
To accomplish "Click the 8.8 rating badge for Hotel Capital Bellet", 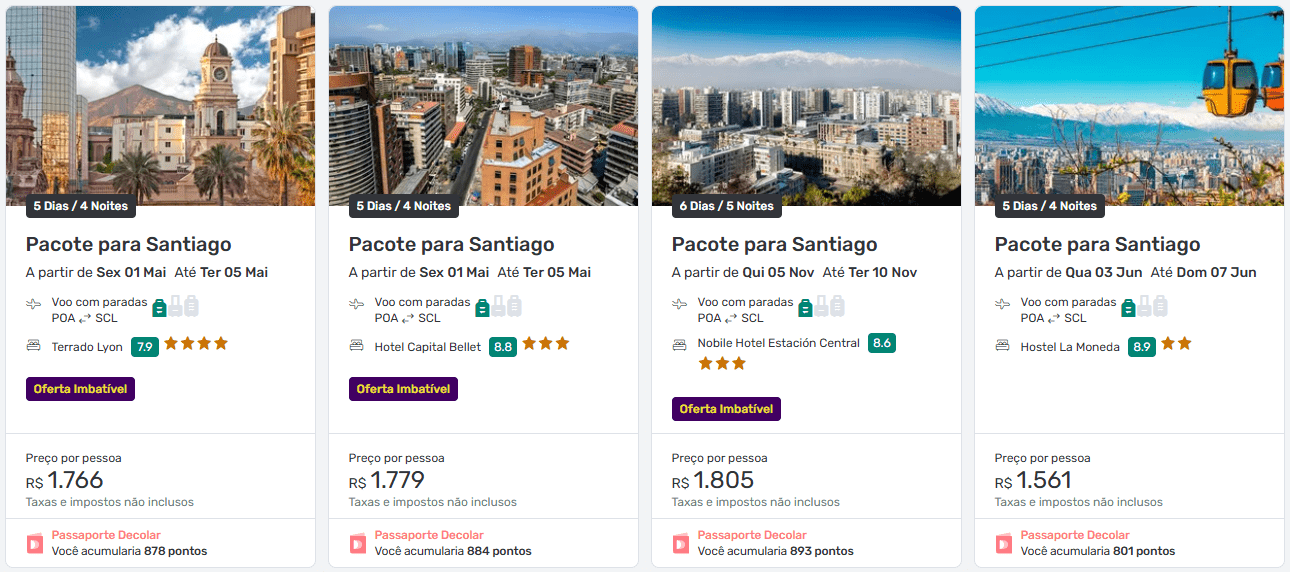I will pos(503,347).
